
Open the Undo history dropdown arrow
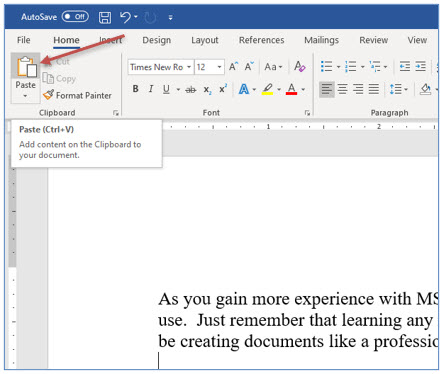pos(136,17)
